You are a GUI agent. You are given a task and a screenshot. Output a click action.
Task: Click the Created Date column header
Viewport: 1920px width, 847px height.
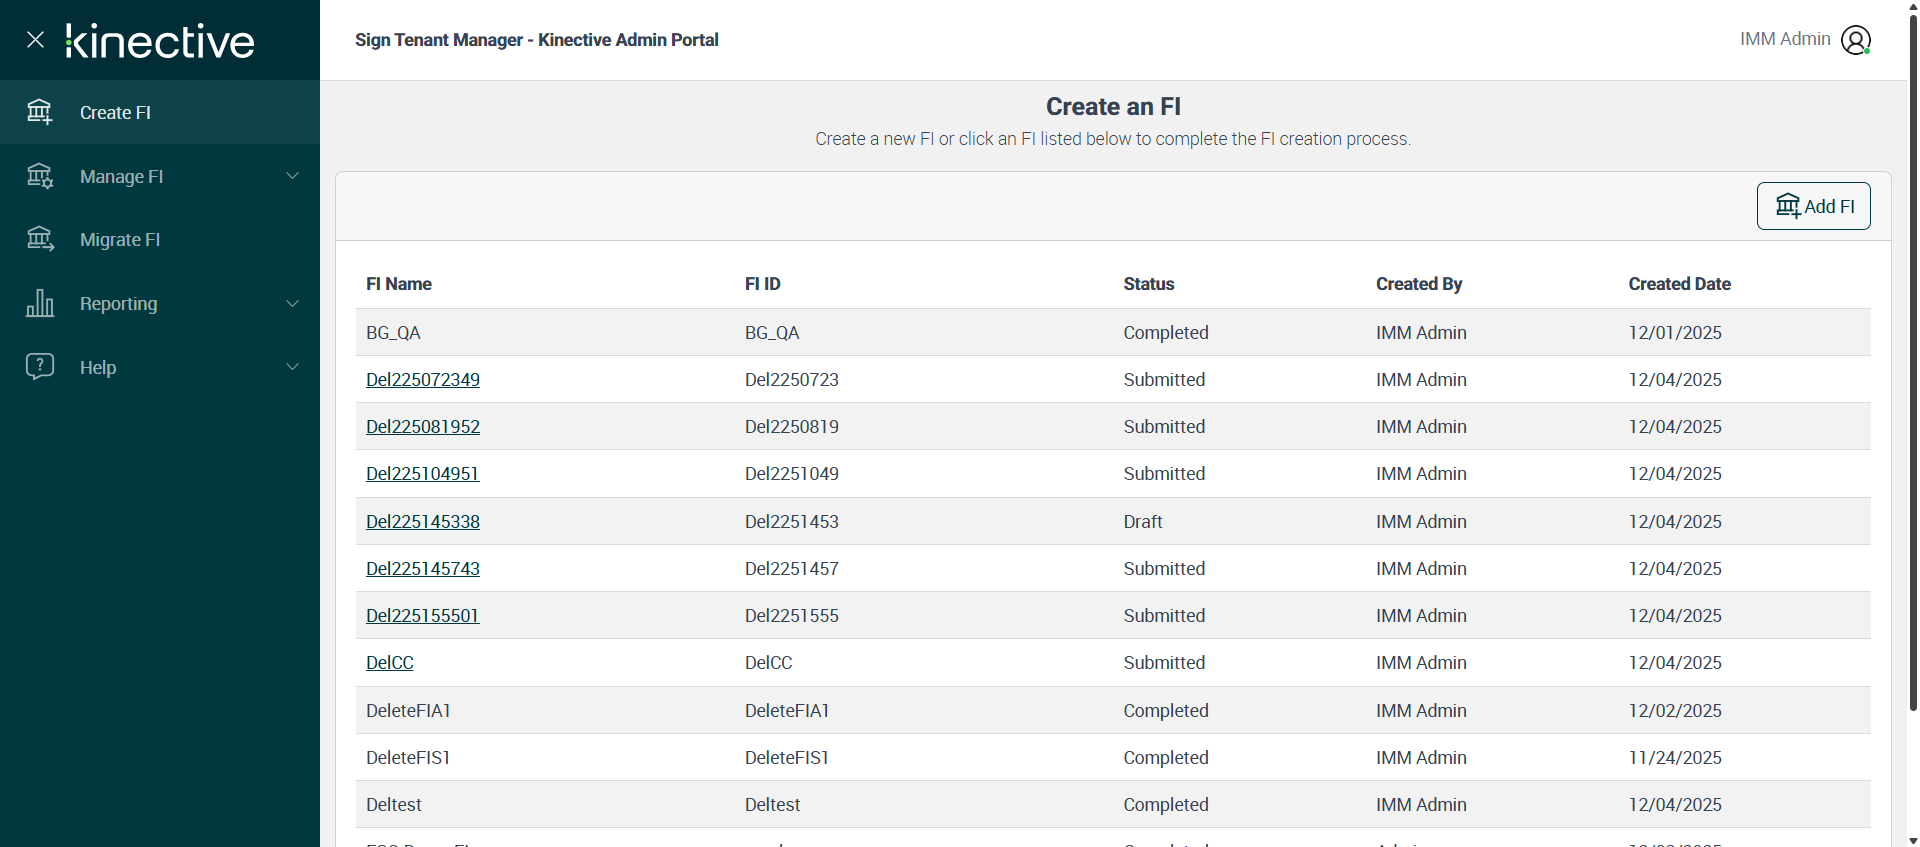click(x=1679, y=284)
